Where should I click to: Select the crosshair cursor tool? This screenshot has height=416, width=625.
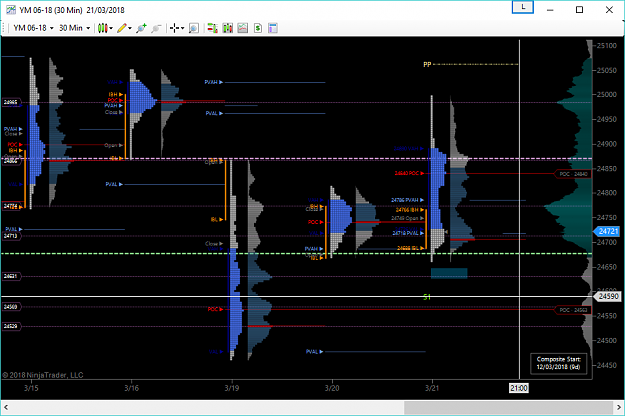174,28
